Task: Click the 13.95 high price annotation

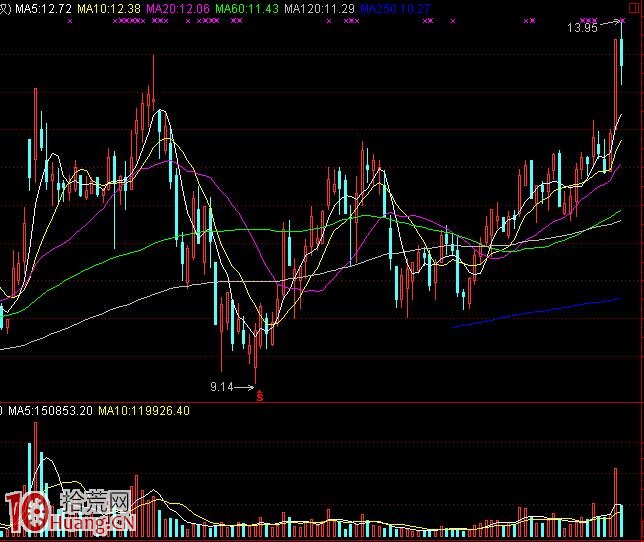Action: click(582, 28)
